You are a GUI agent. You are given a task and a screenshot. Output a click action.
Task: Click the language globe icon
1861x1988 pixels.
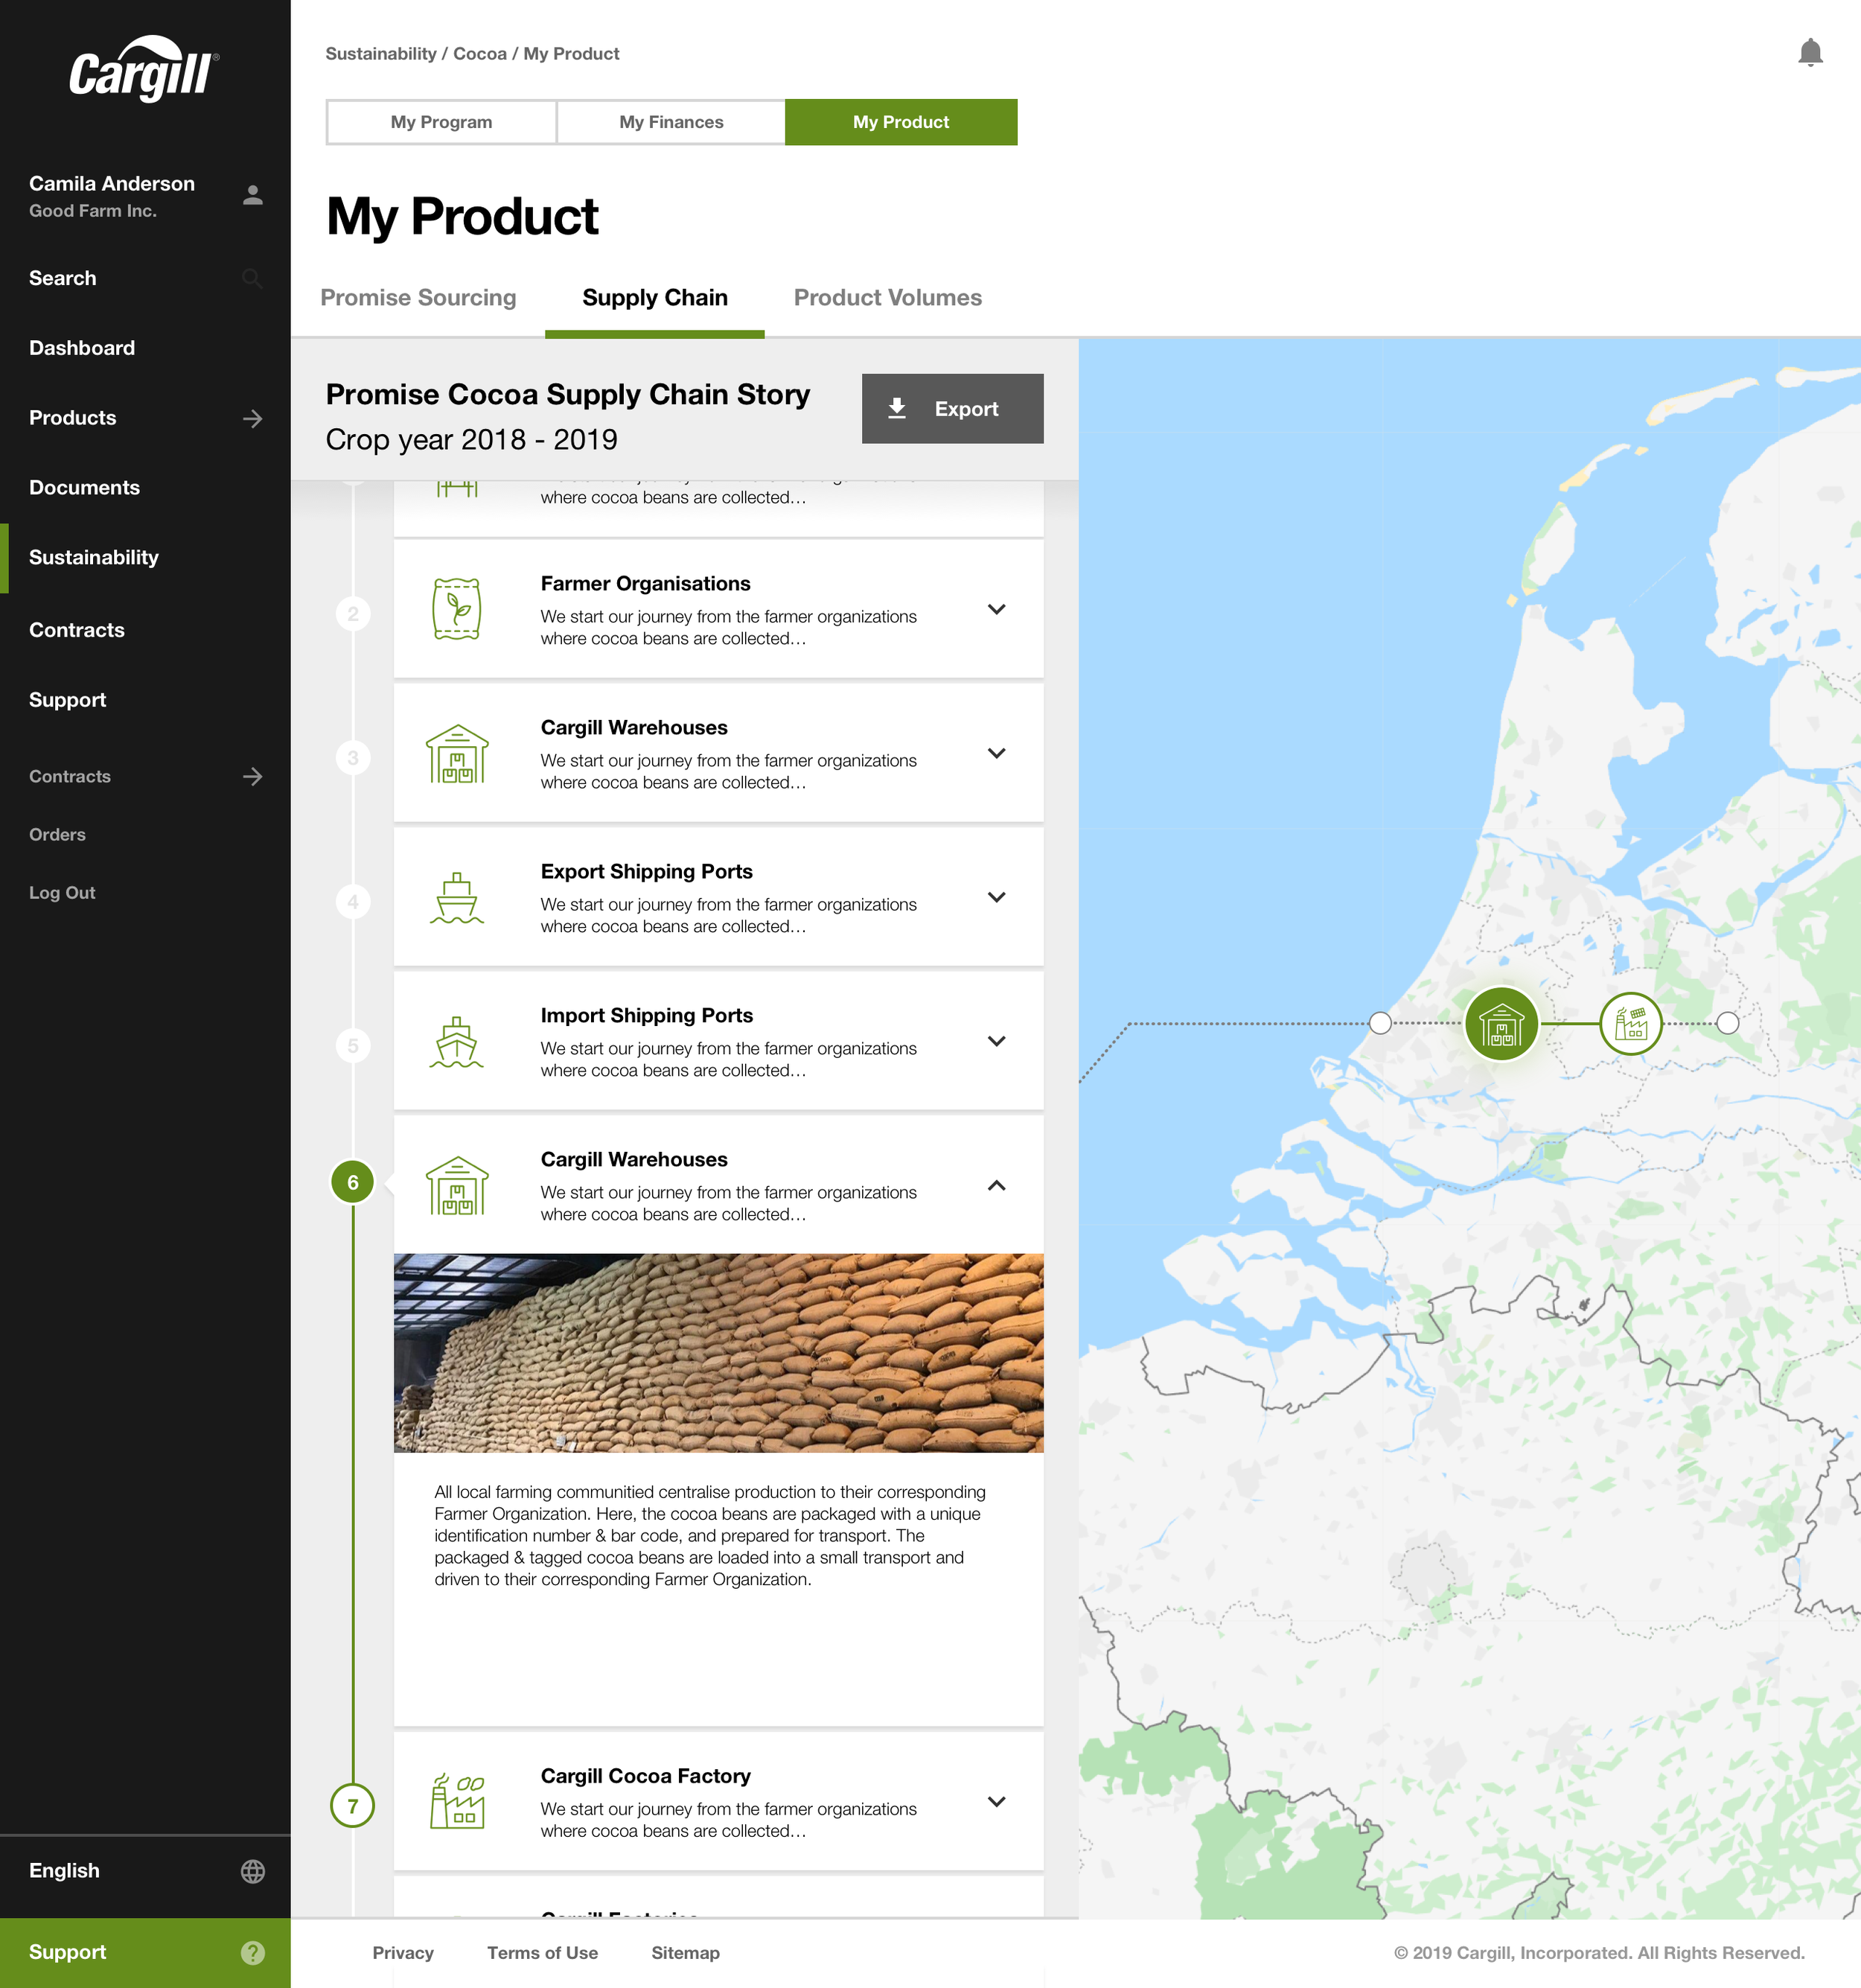coord(253,1871)
